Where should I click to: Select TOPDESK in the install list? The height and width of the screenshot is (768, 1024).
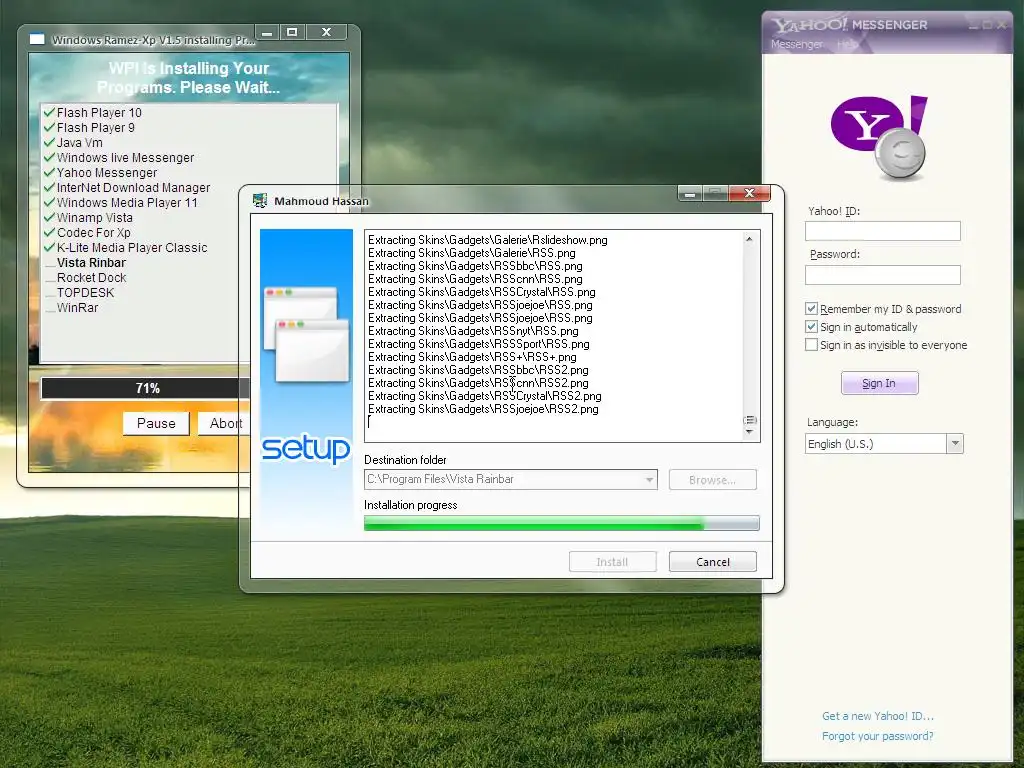86,293
